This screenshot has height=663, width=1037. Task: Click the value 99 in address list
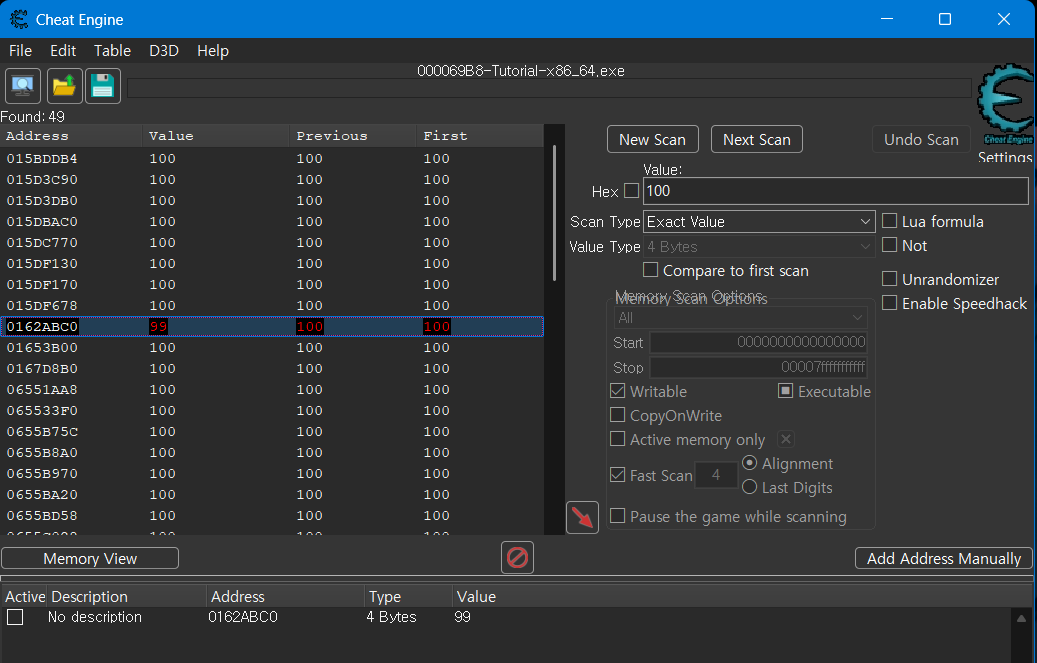click(462, 617)
